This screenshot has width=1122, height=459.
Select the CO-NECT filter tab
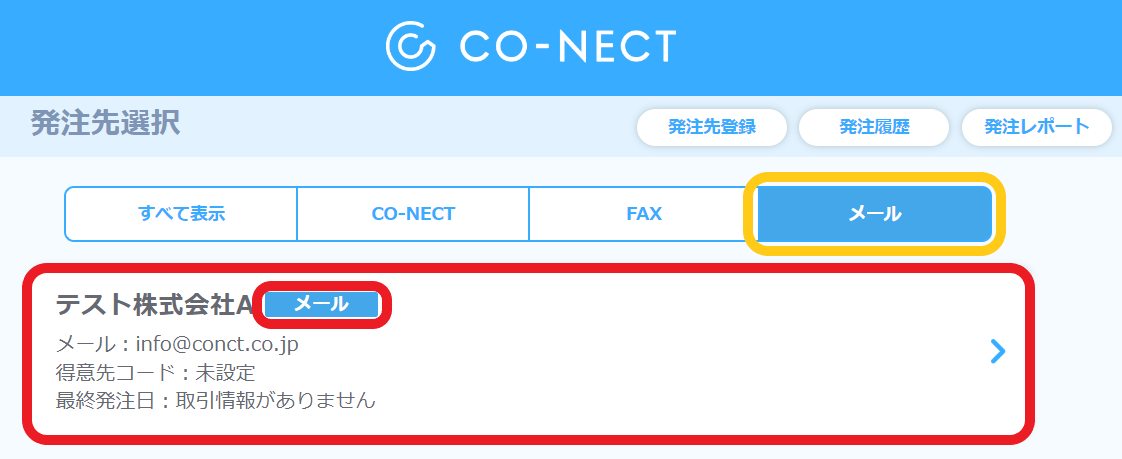coord(413,213)
